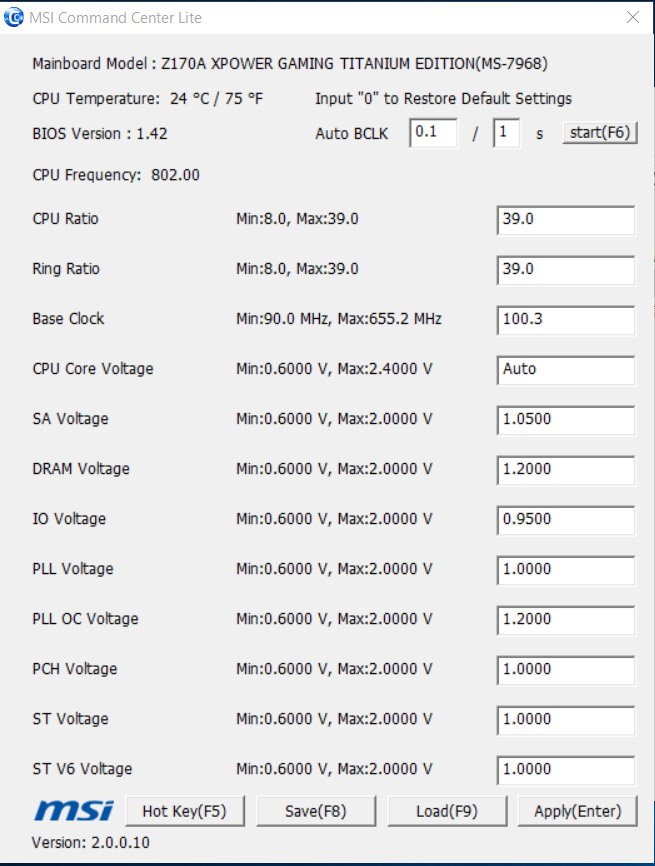
Task: Select the ST Voltage input field
Action: 566,720
